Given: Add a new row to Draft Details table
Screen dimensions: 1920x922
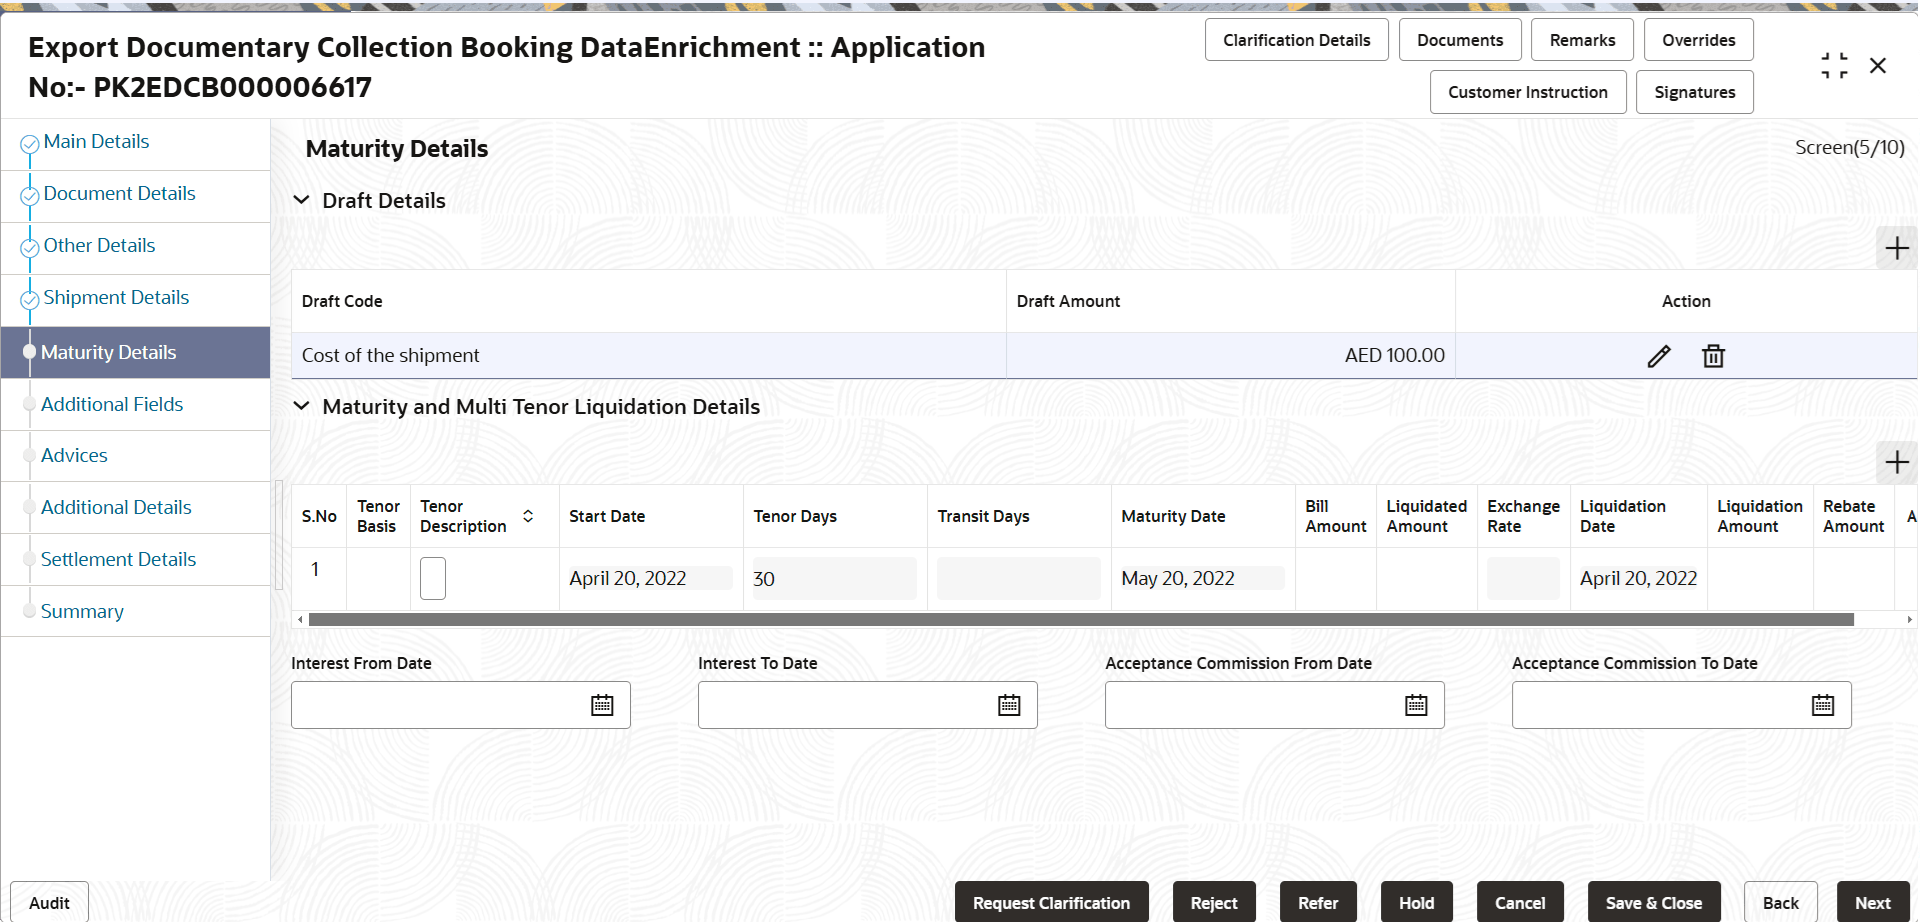Looking at the screenshot, I should pyautogui.click(x=1896, y=248).
